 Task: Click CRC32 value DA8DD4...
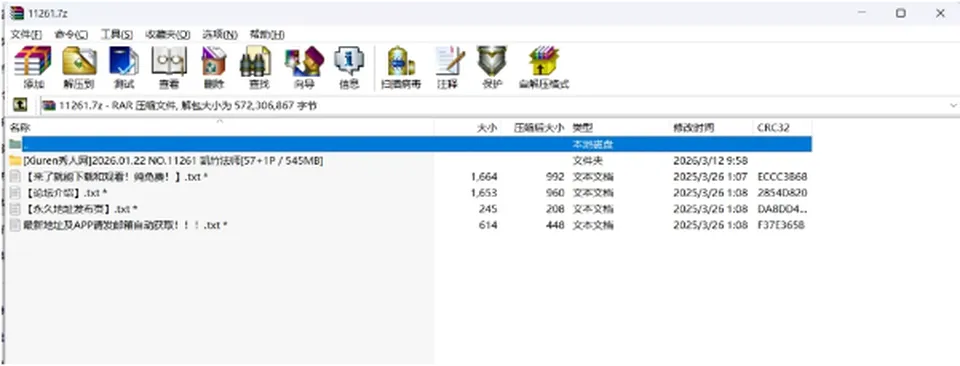pyautogui.click(x=782, y=209)
